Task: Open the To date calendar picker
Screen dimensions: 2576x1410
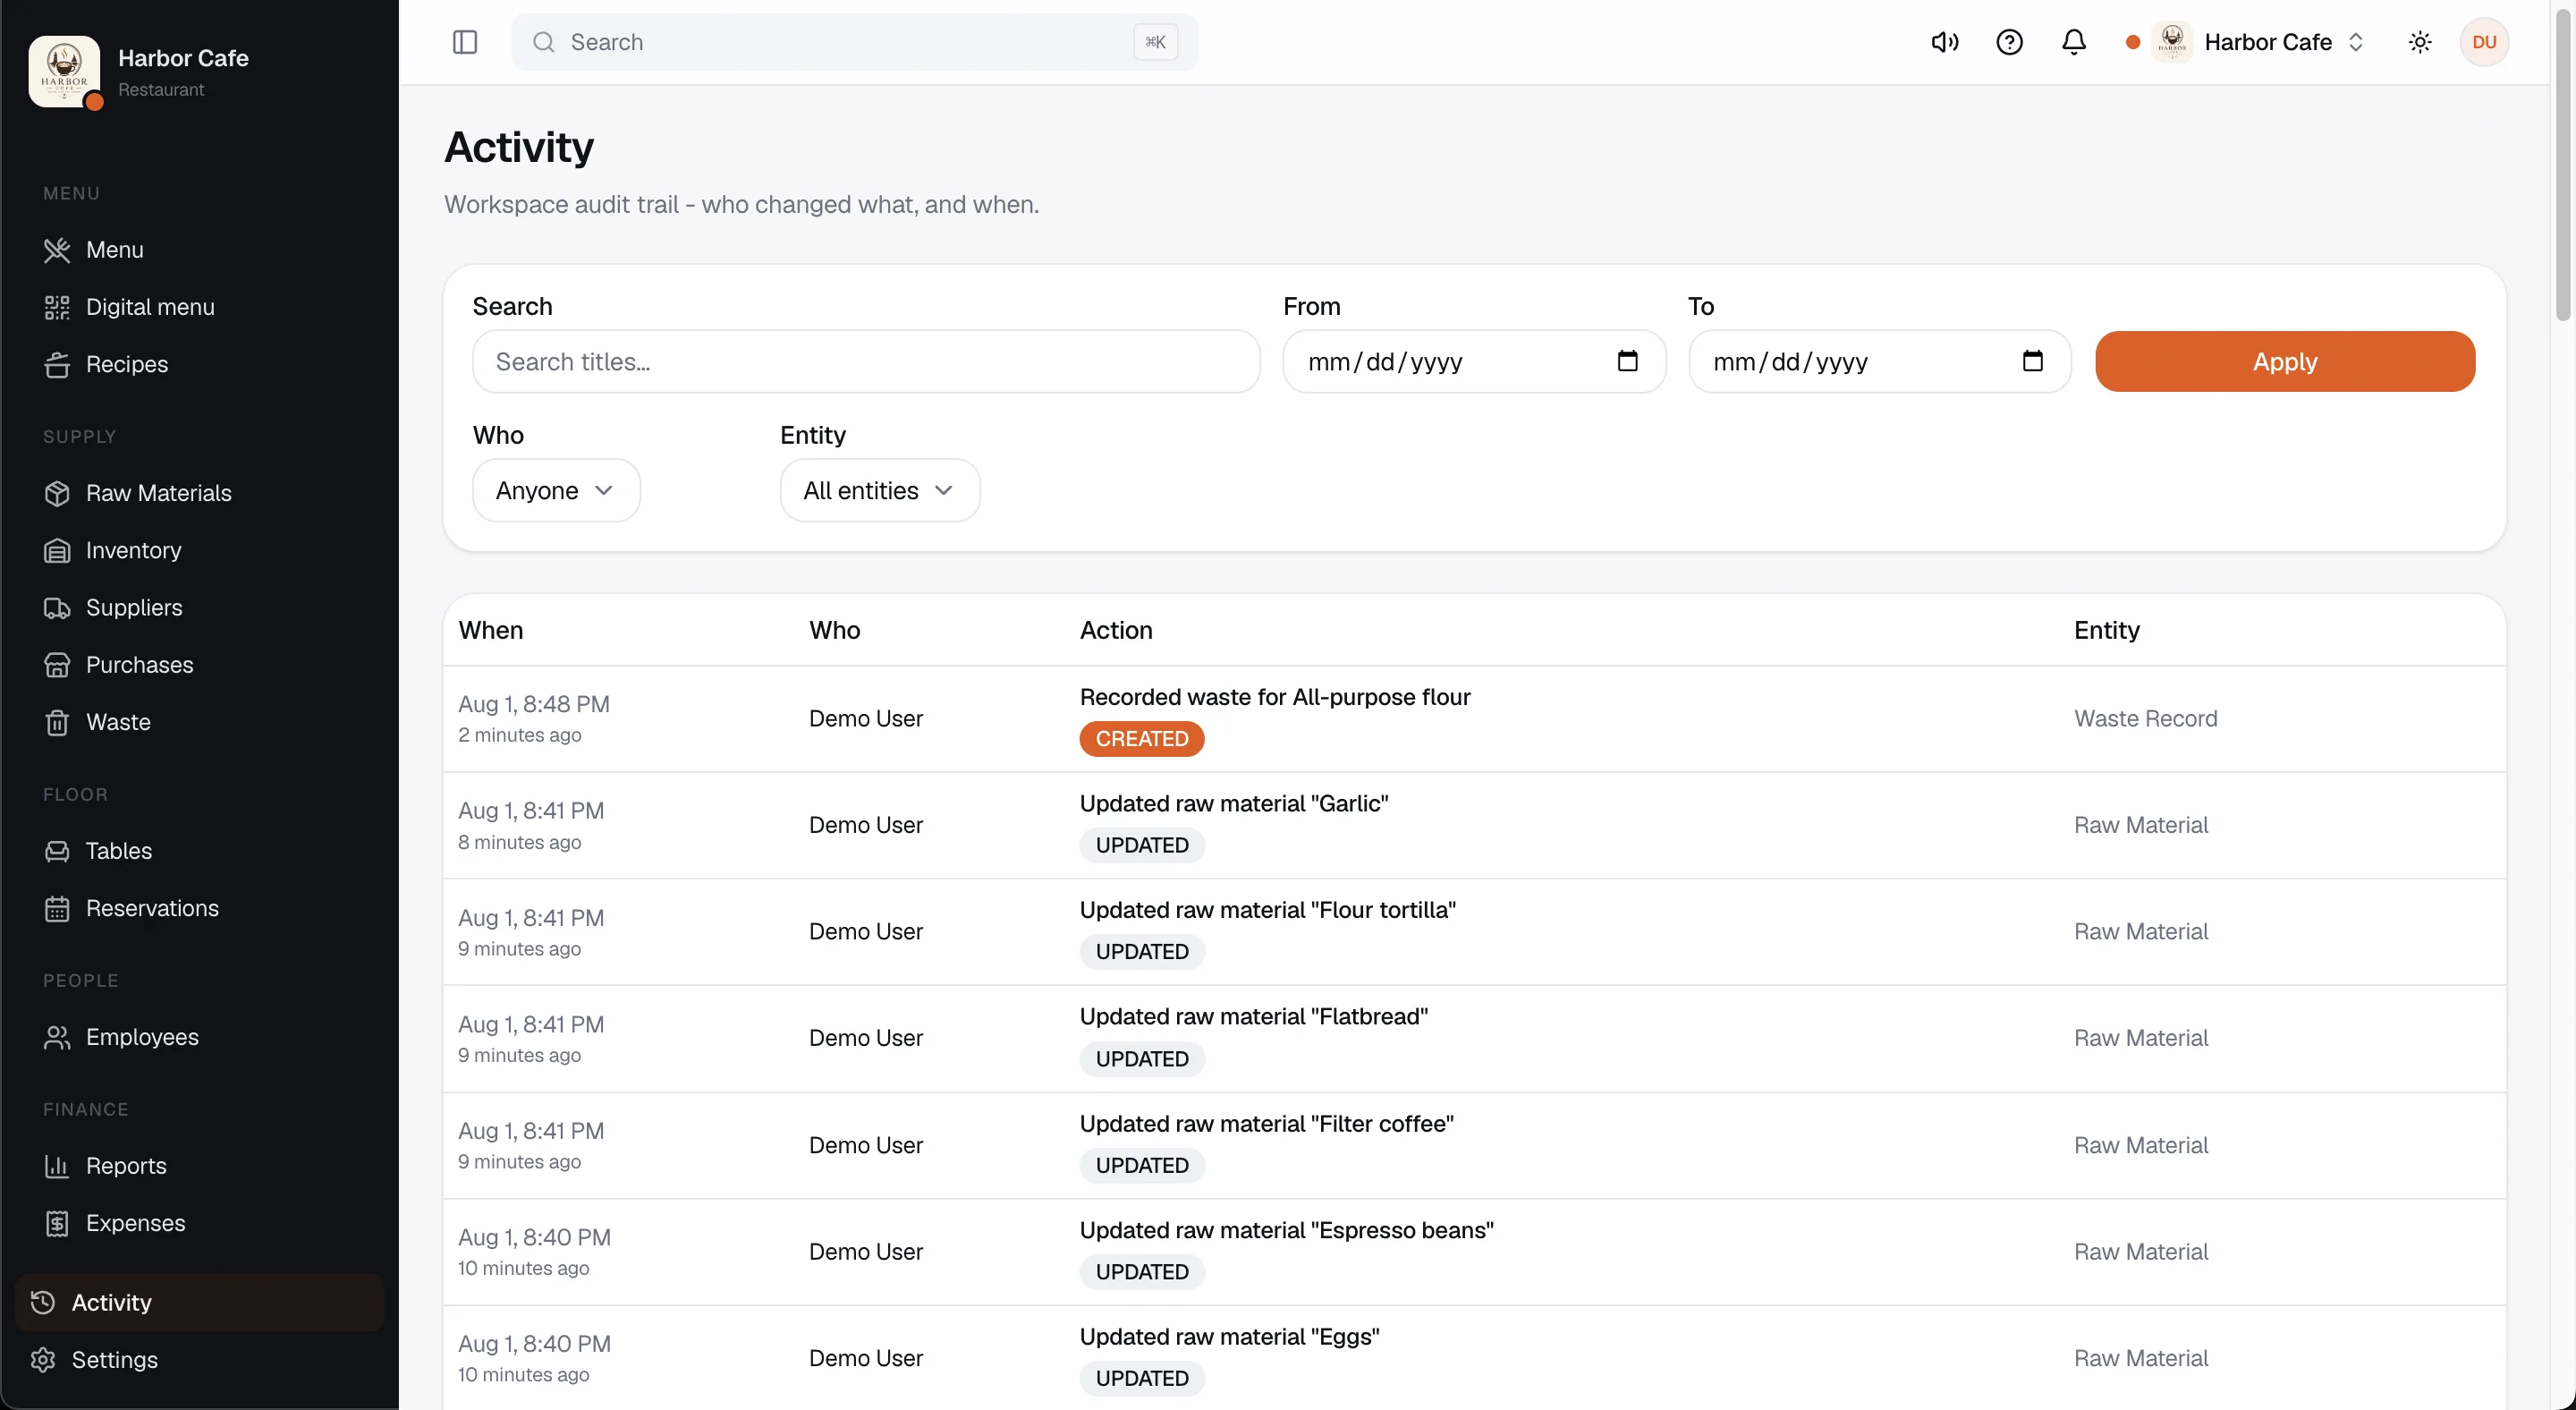Action: point(2032,361)
